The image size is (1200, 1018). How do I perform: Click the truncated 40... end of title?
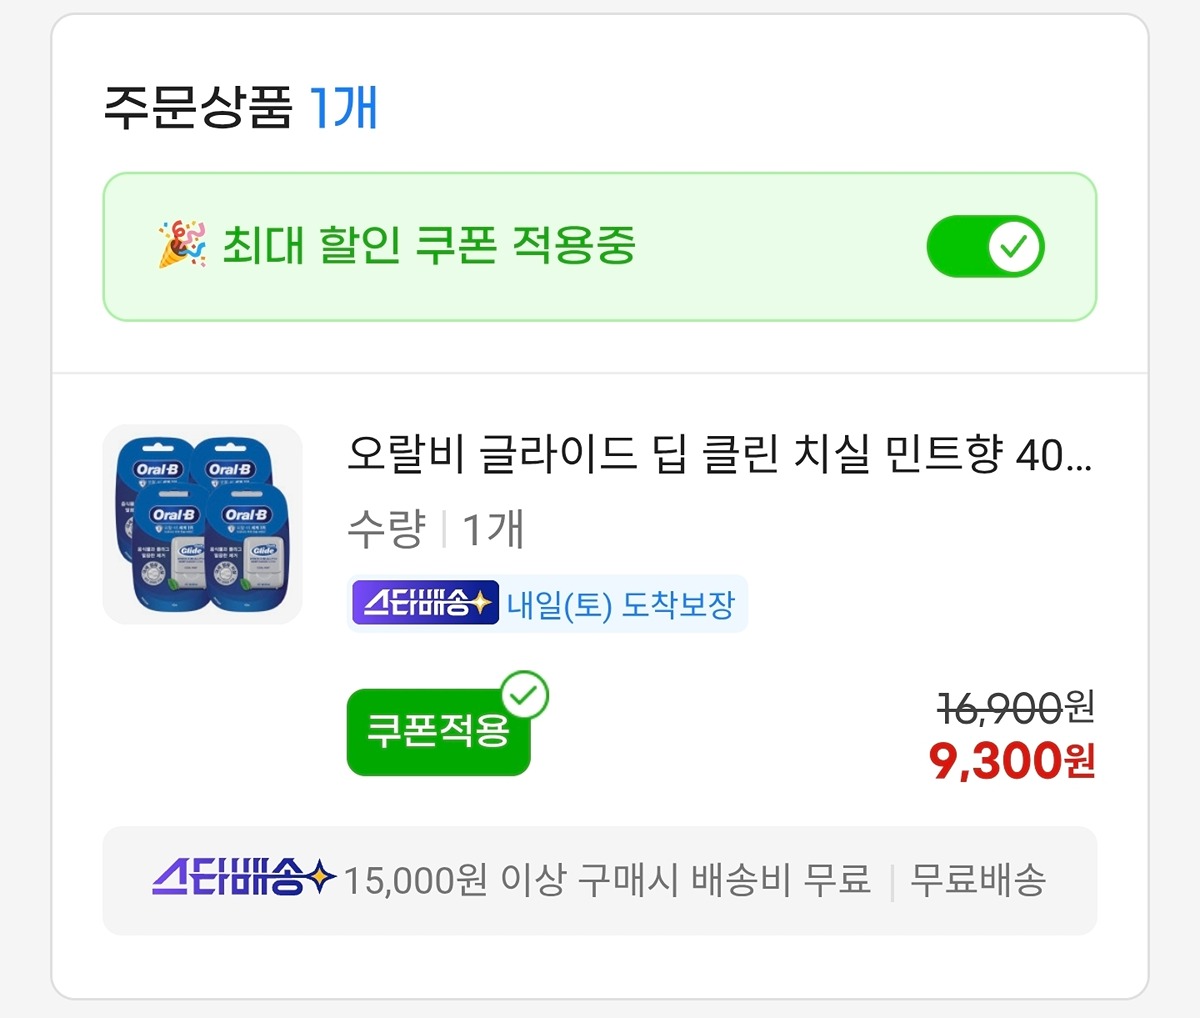tap(1053, 456)
